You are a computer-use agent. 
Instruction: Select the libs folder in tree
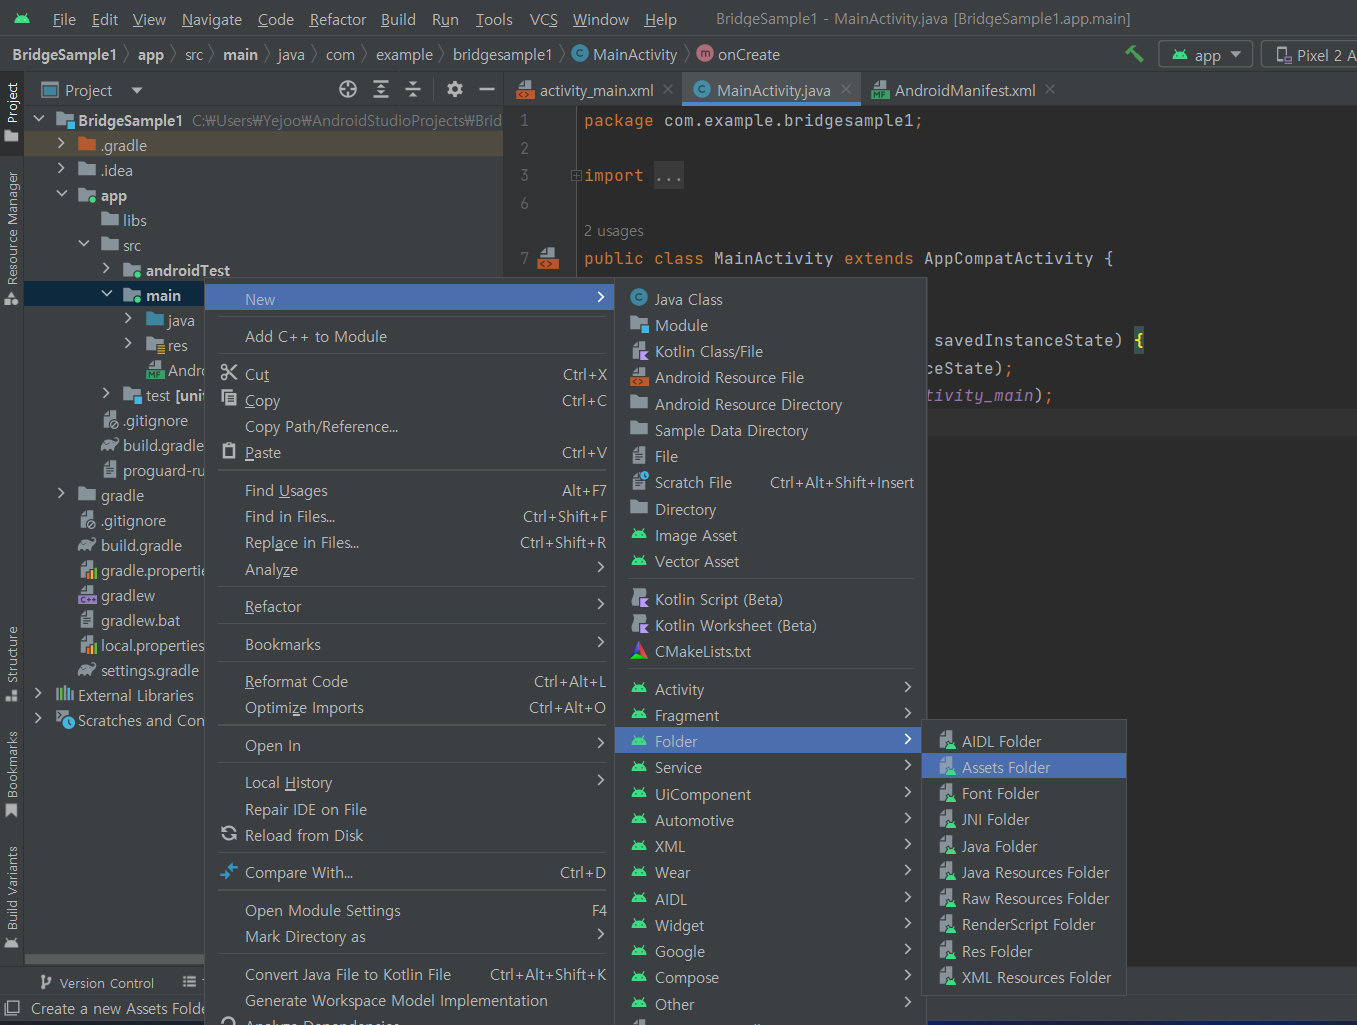134,220
